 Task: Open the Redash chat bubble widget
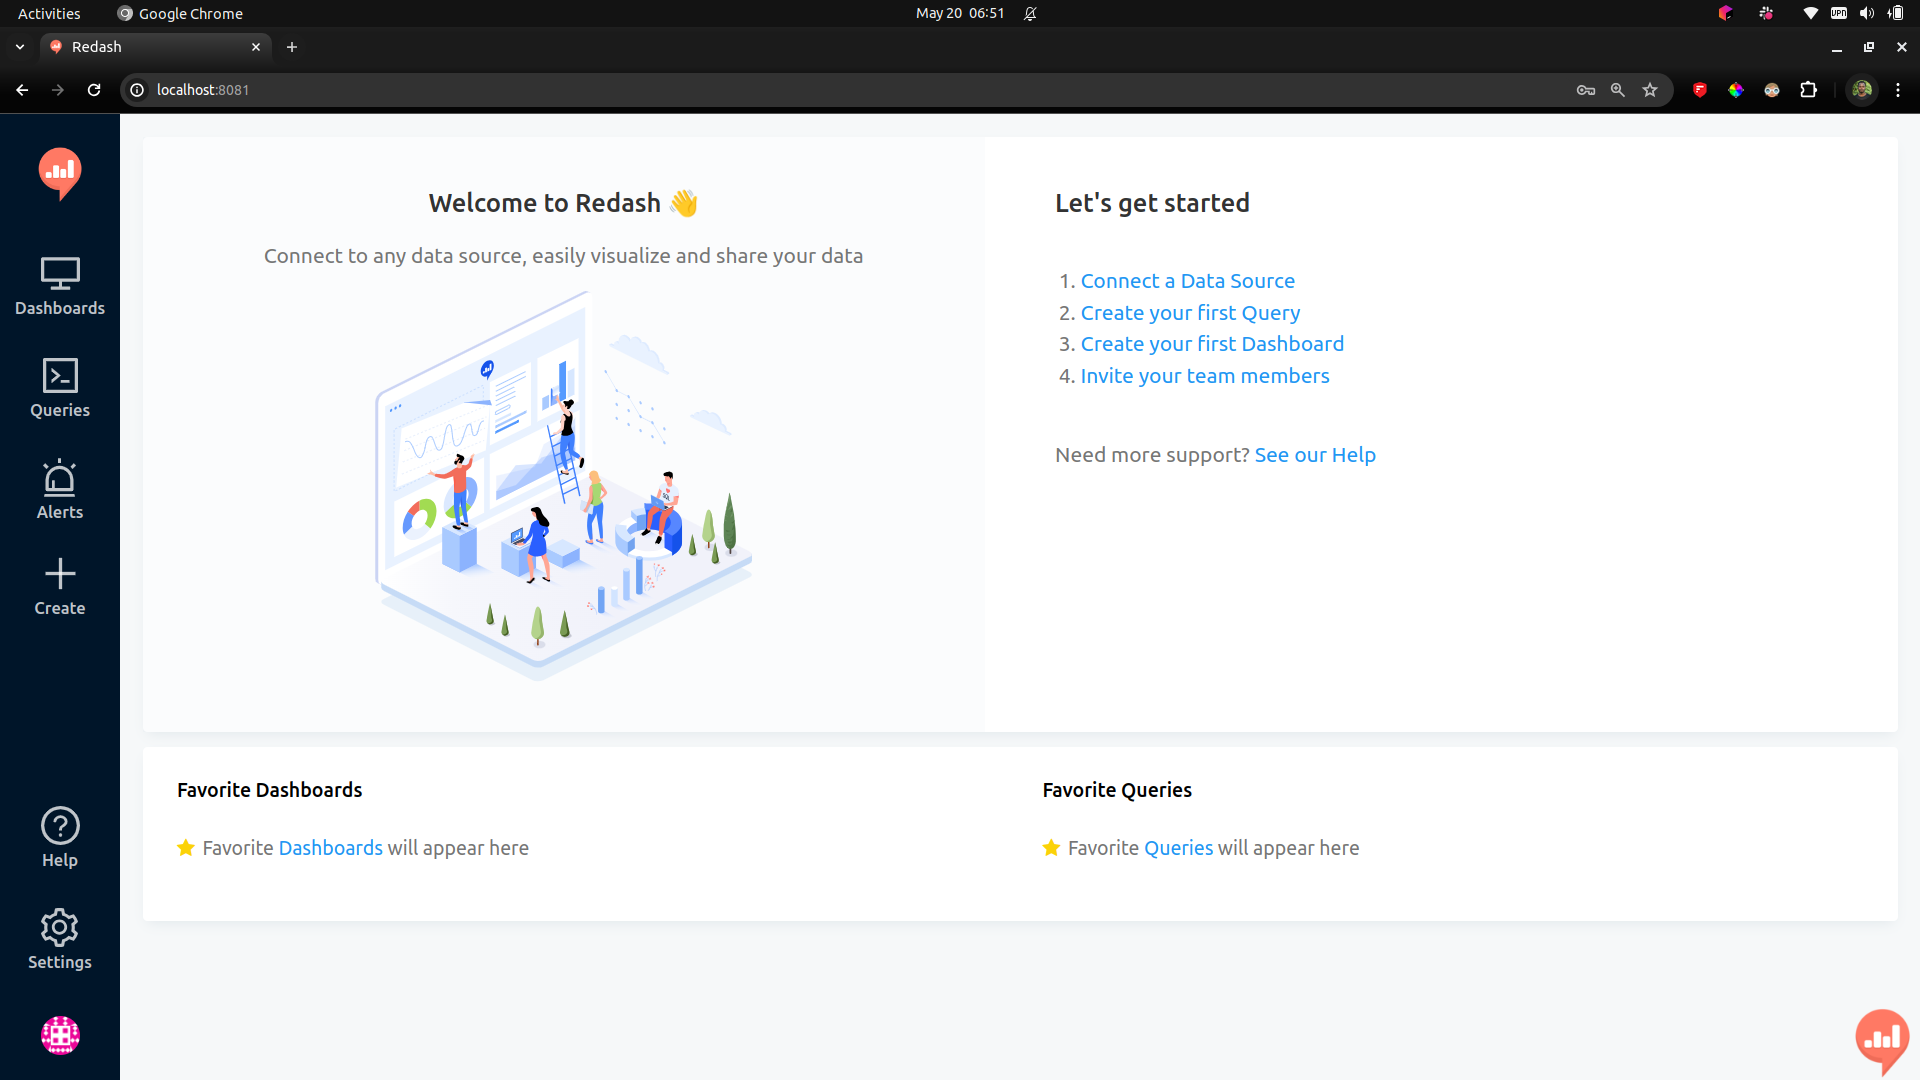click(1882, 1039)
